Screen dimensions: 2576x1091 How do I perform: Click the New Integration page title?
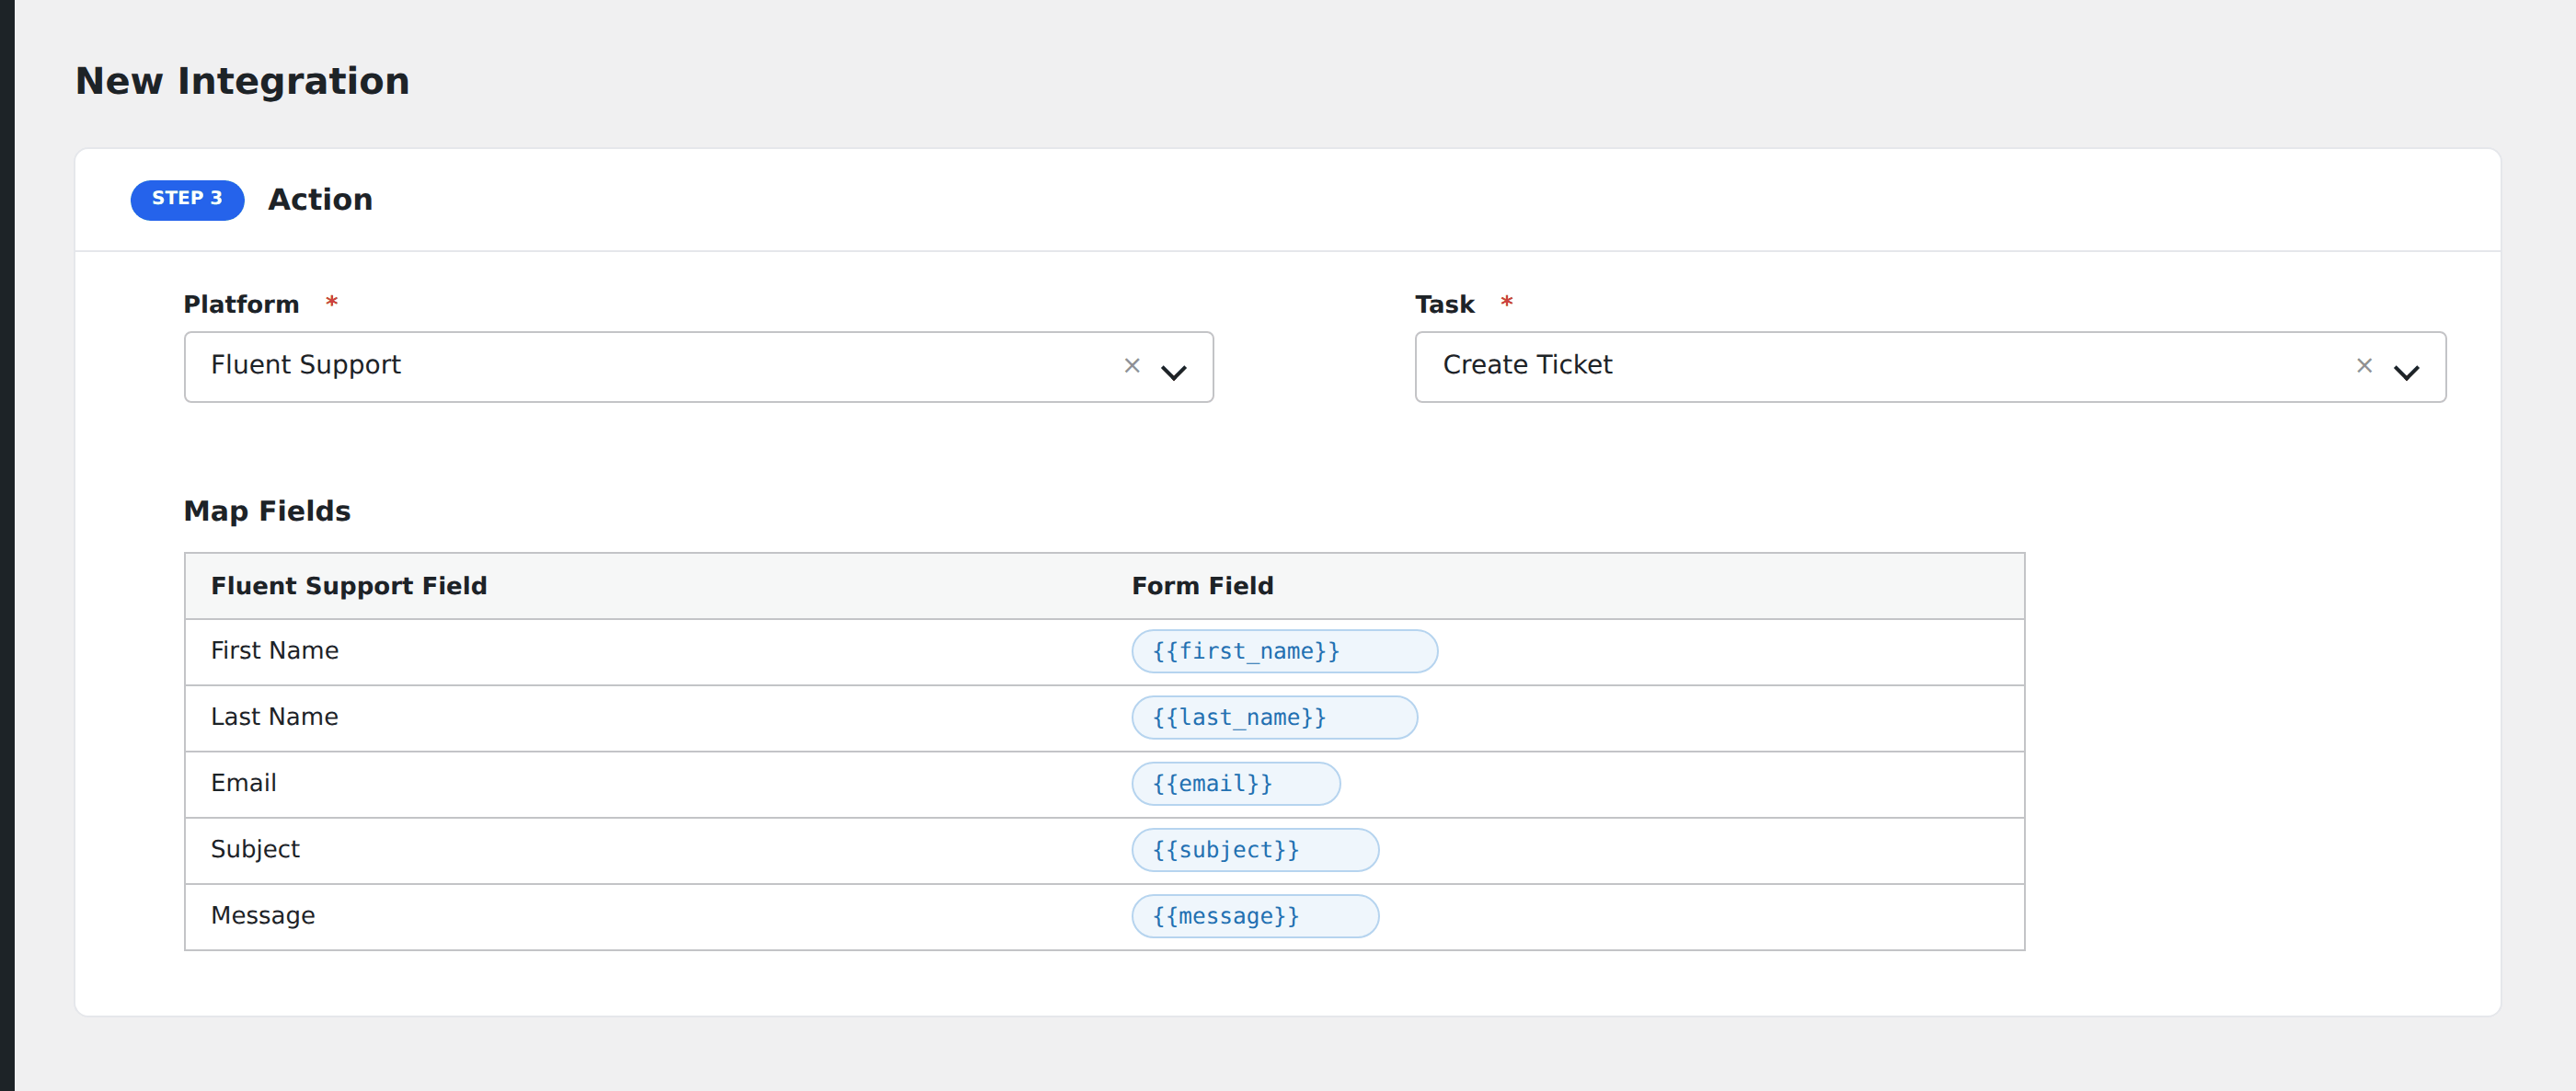242,81
